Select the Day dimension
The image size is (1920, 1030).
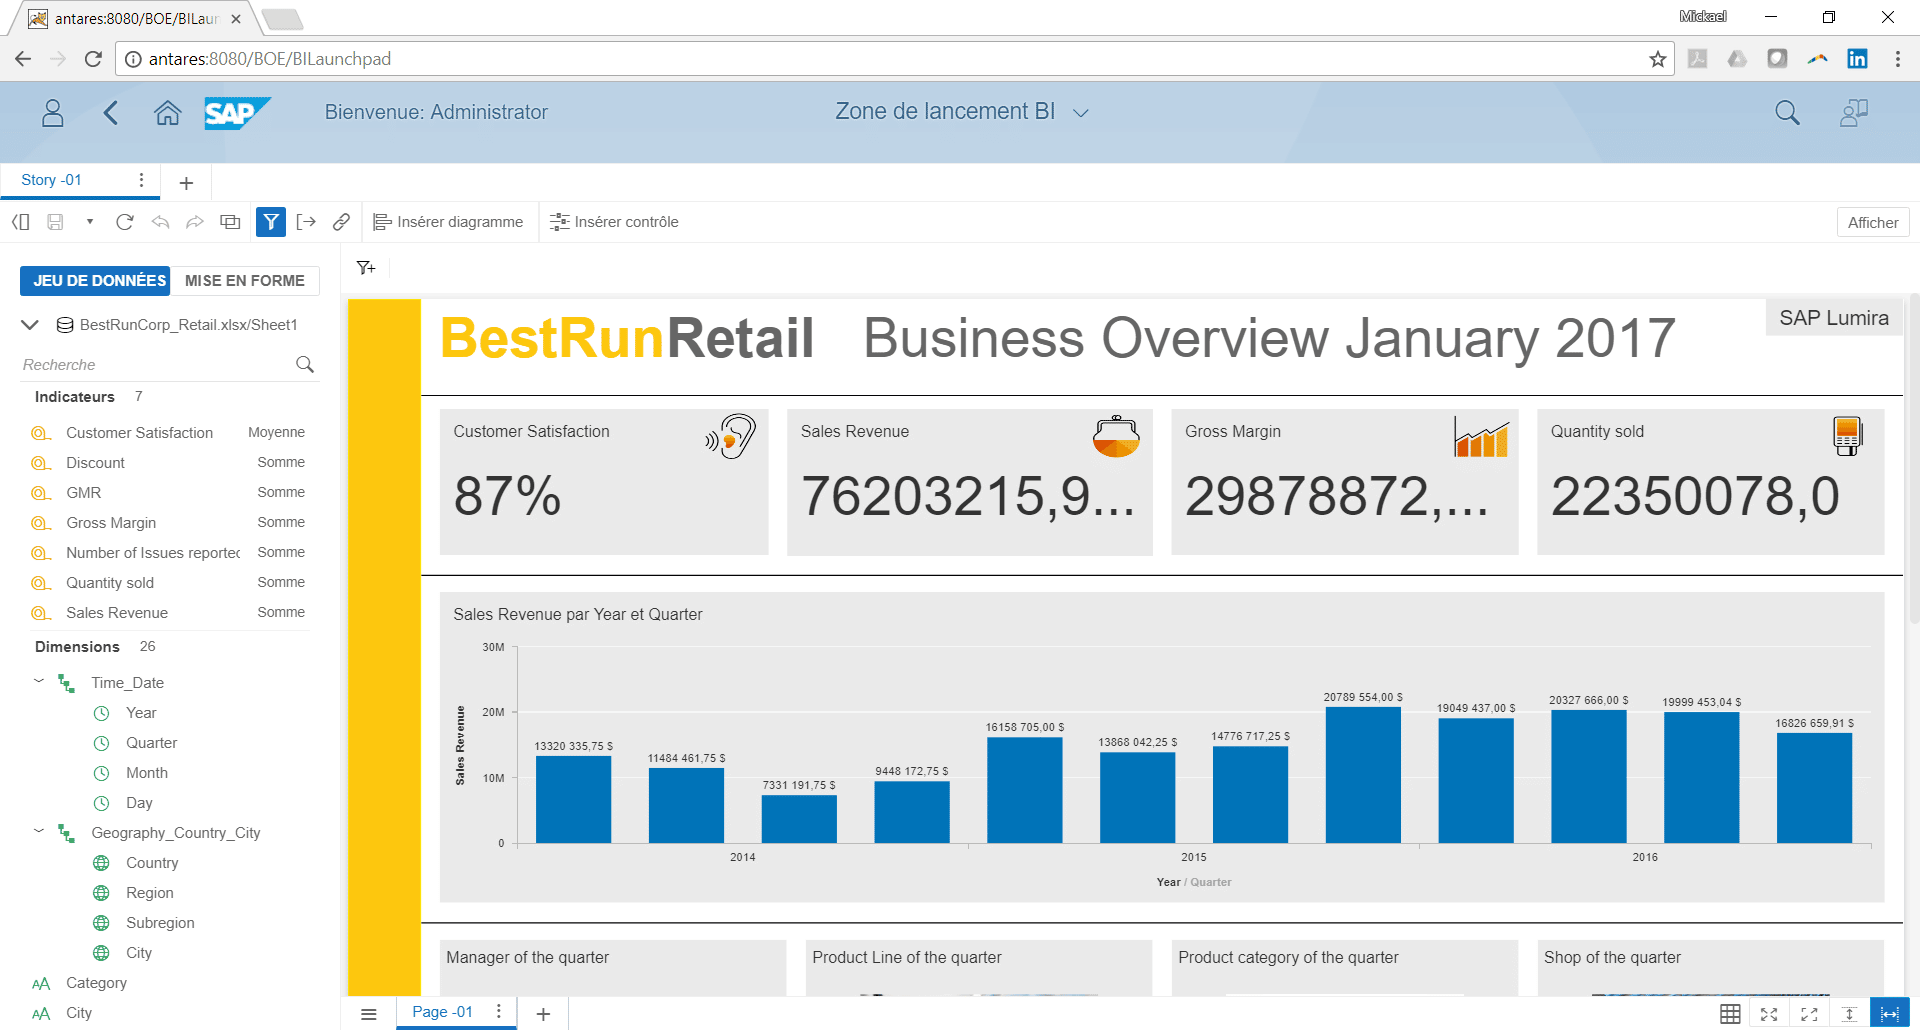click(139, 803)
